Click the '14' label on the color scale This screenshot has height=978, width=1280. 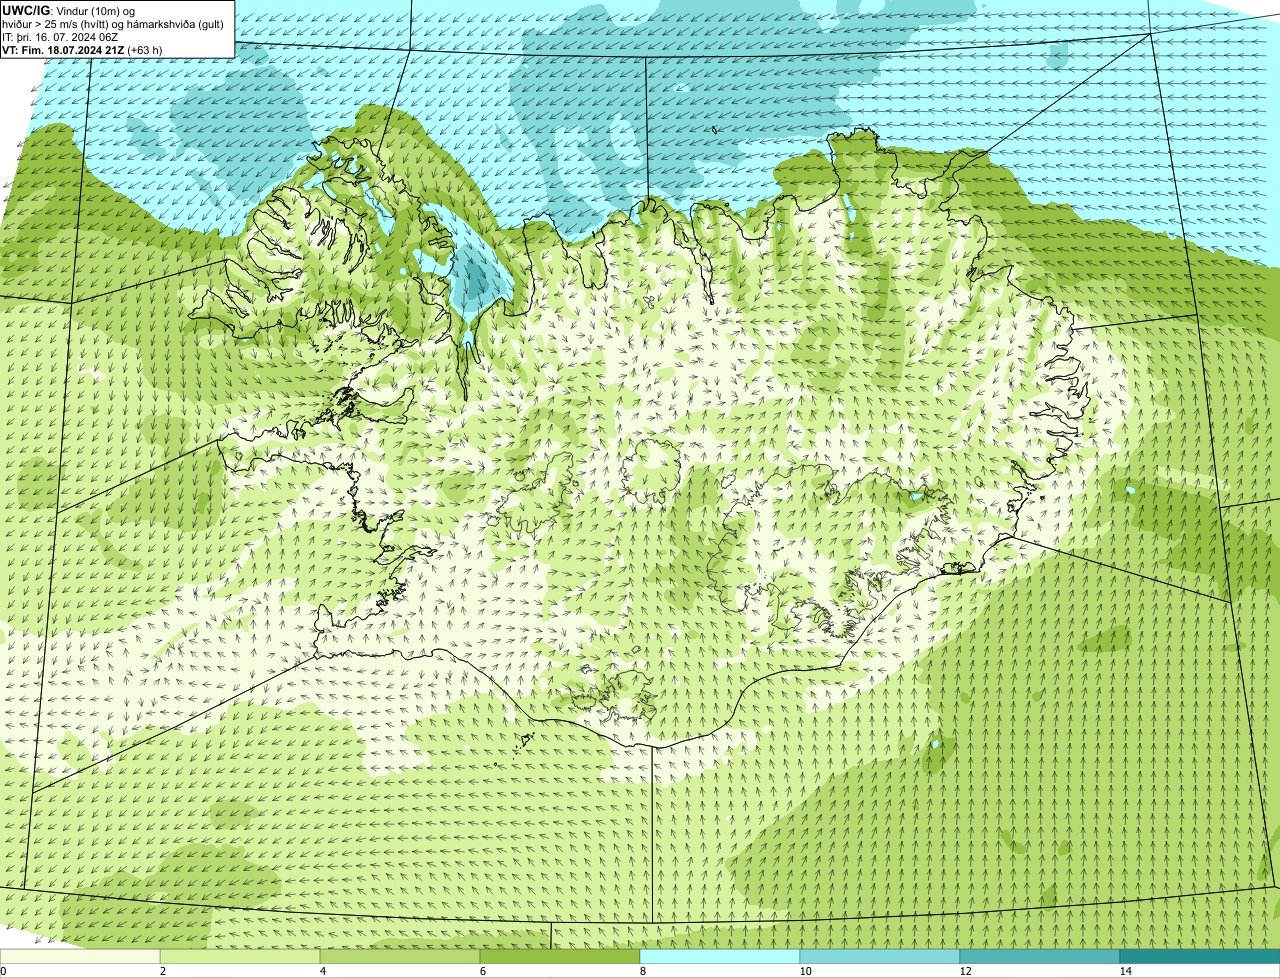[1125, 971]
